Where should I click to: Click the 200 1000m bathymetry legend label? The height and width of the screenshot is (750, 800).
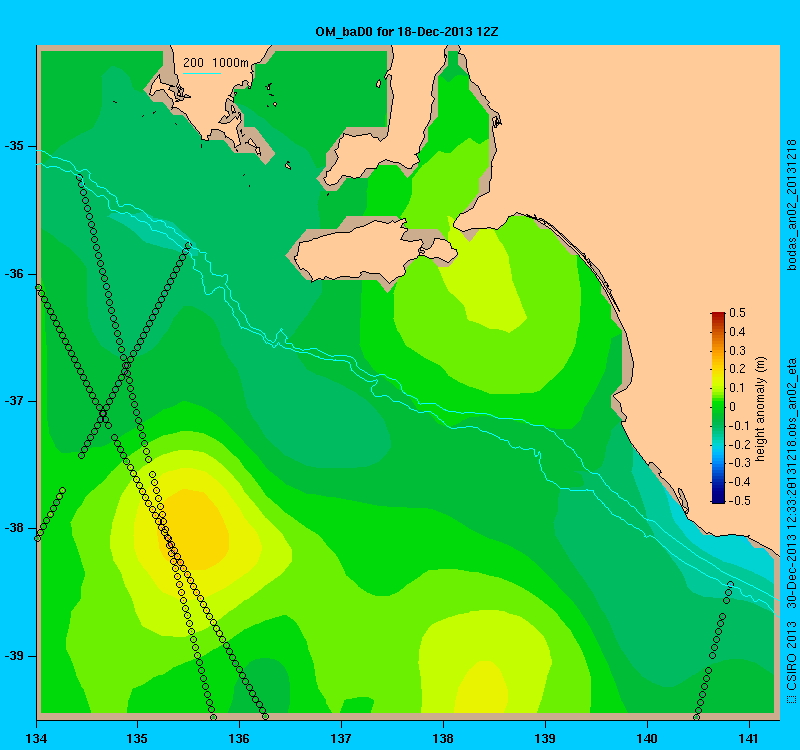[216, 63]
